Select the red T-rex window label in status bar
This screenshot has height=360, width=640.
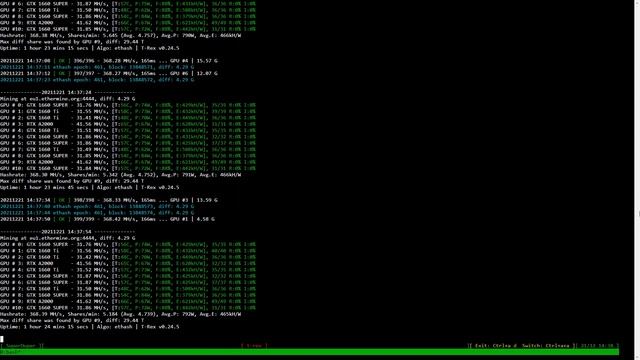254,346
